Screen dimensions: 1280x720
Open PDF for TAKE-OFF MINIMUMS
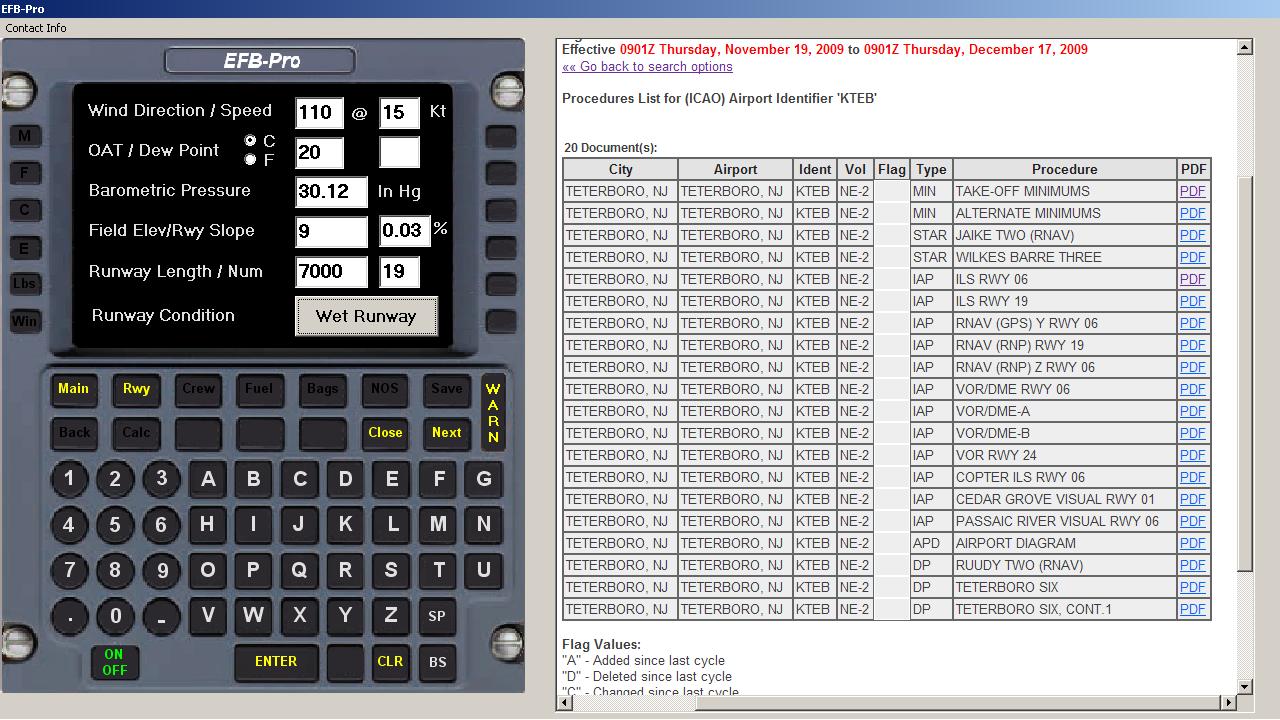[x=1192, y=191]
